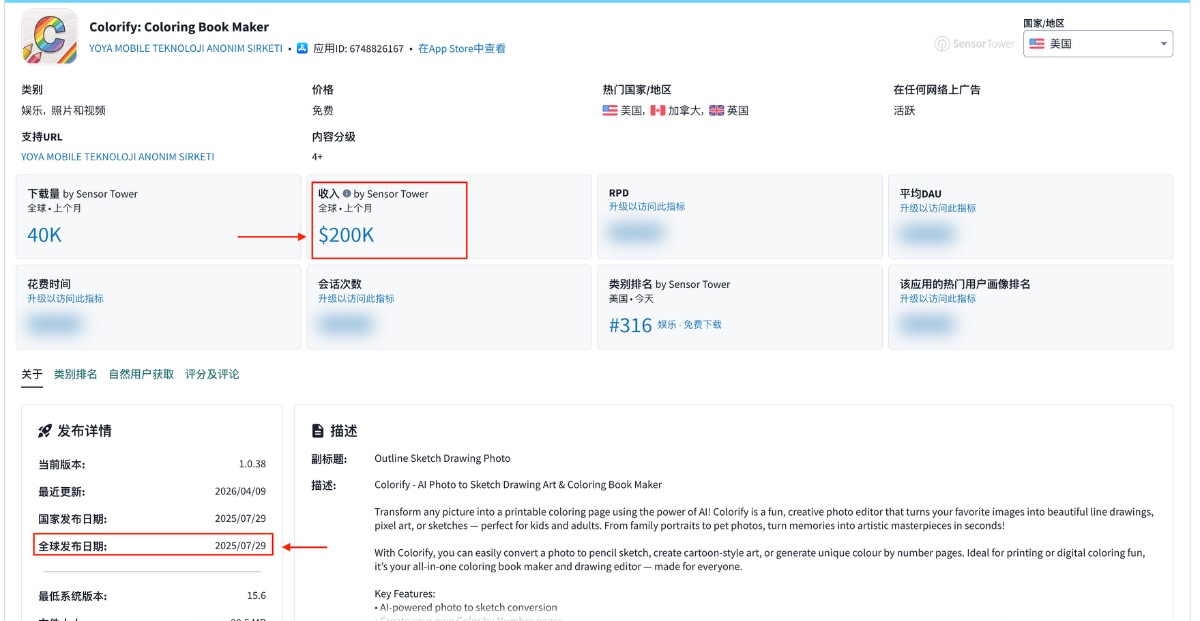The image size is (1200, 621).
Task: Click the United States flag beside 美国 under 热门国家/地区
Action: pyautogui.click(x=610, y=111)
